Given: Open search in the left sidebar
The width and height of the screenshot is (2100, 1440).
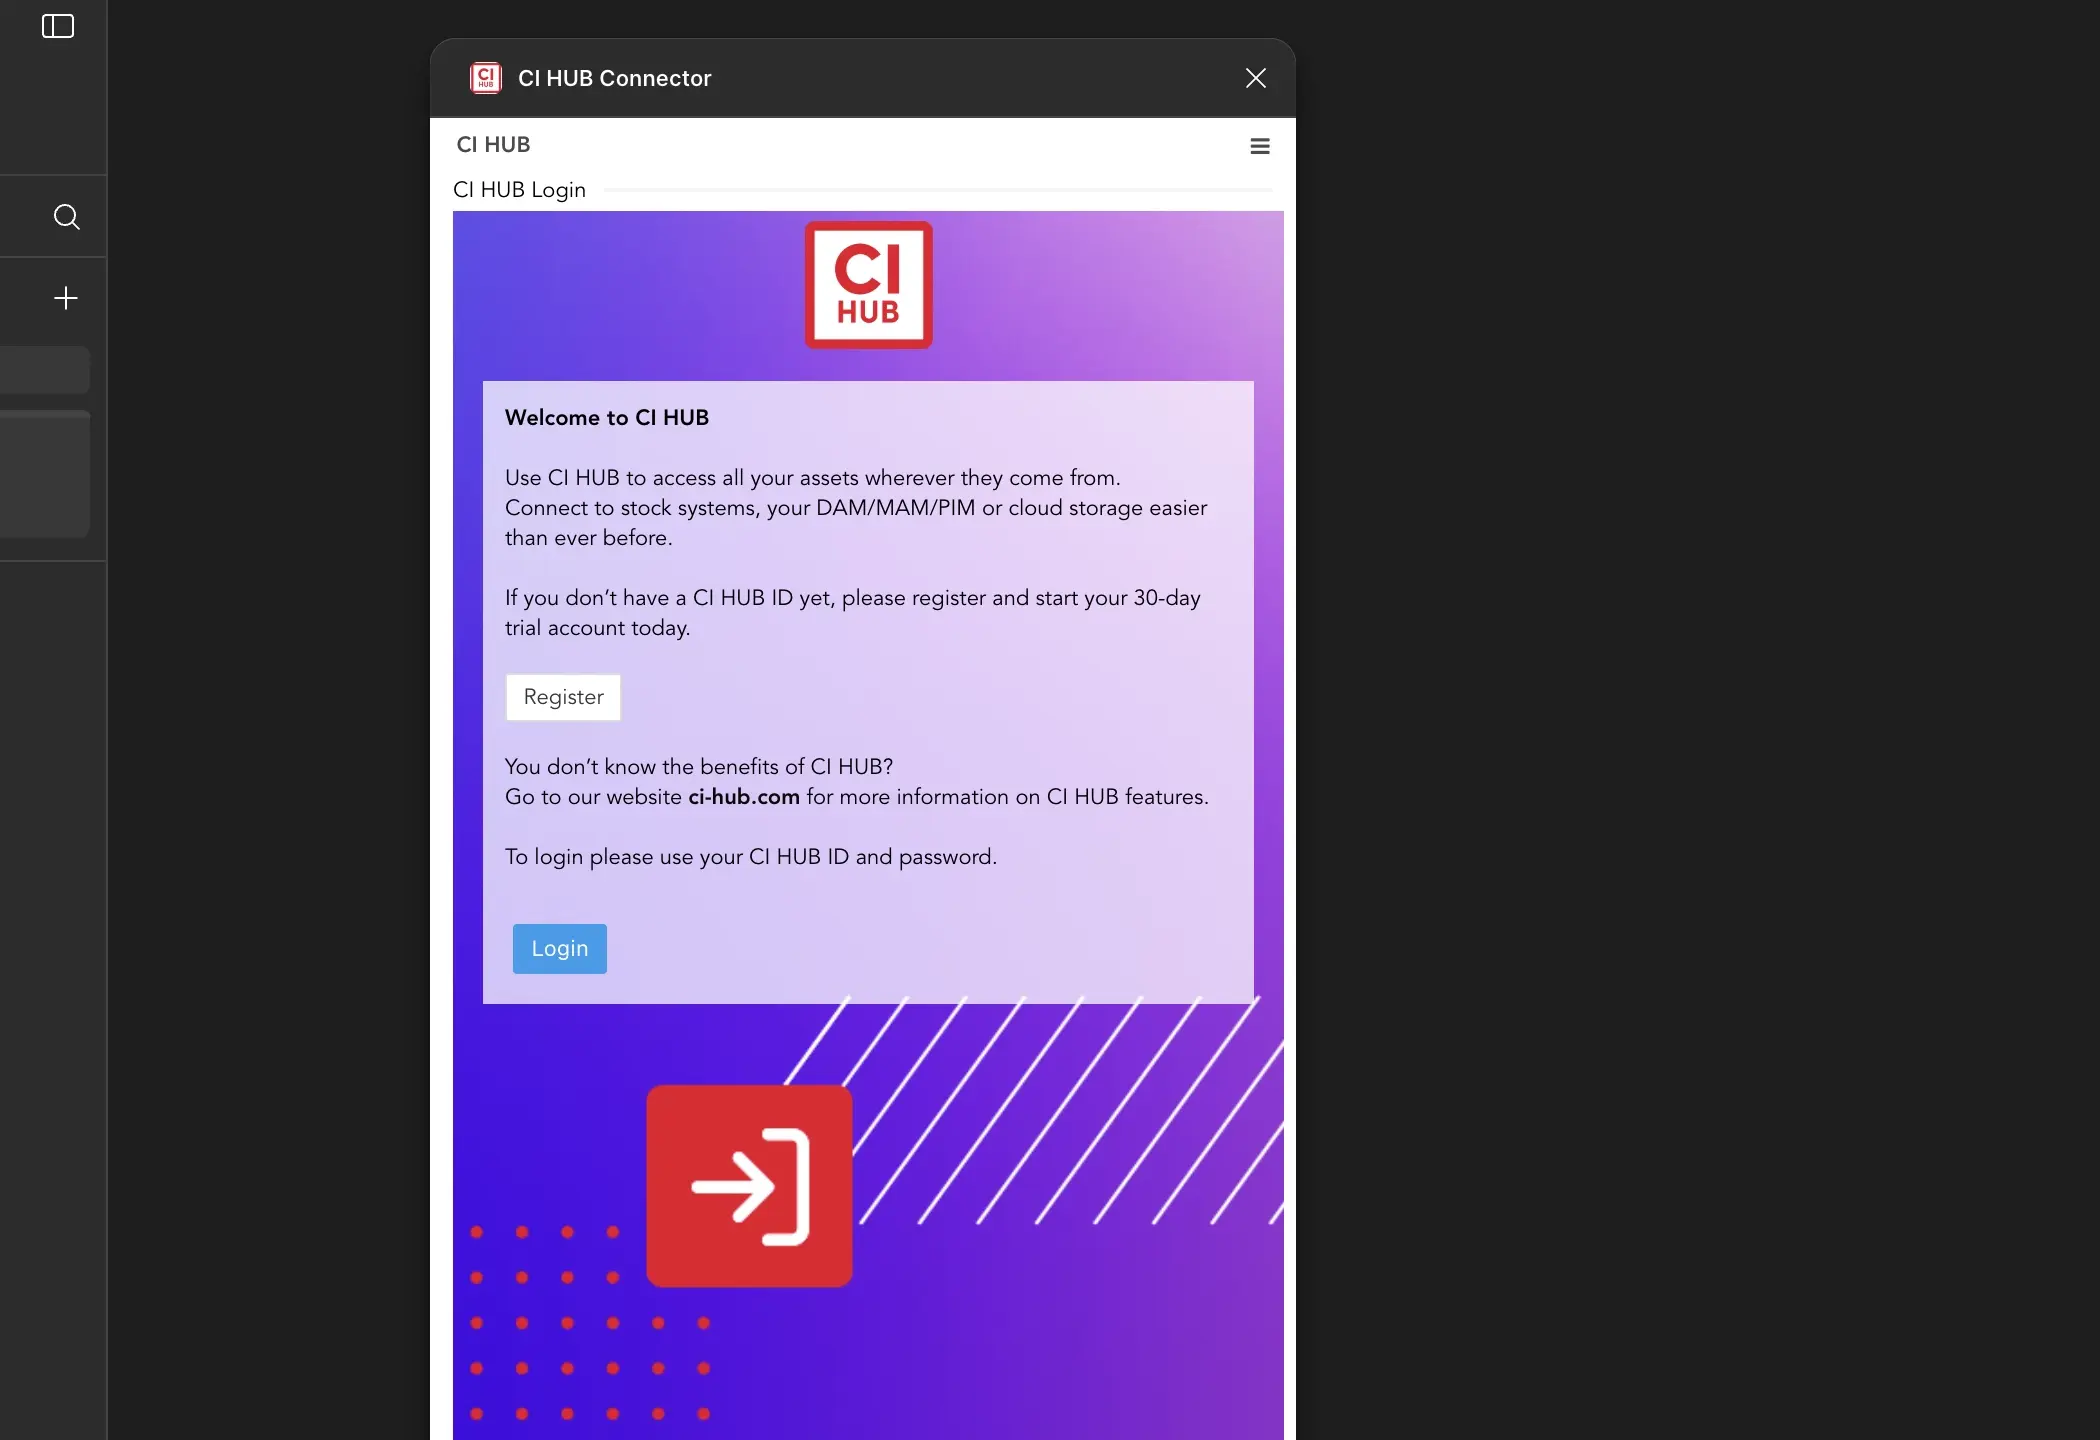Looking at the screenshot, I should [x=66, y=217].
